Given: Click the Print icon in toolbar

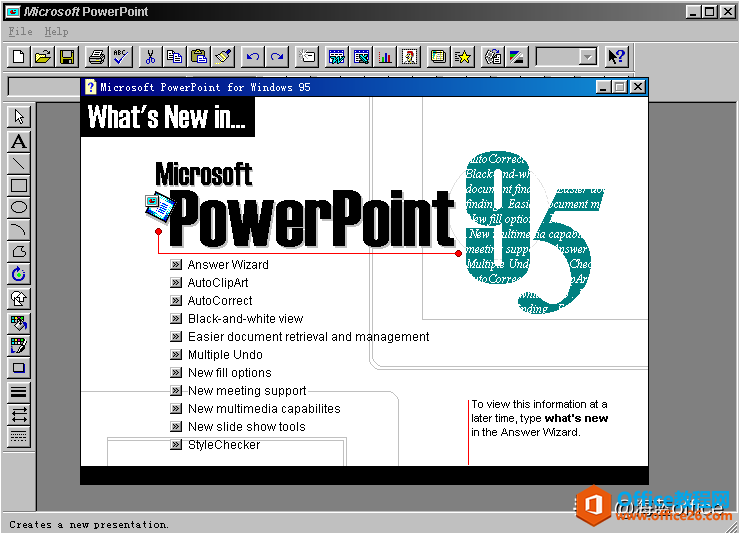Looking at the screenshot, I should 97,57.
